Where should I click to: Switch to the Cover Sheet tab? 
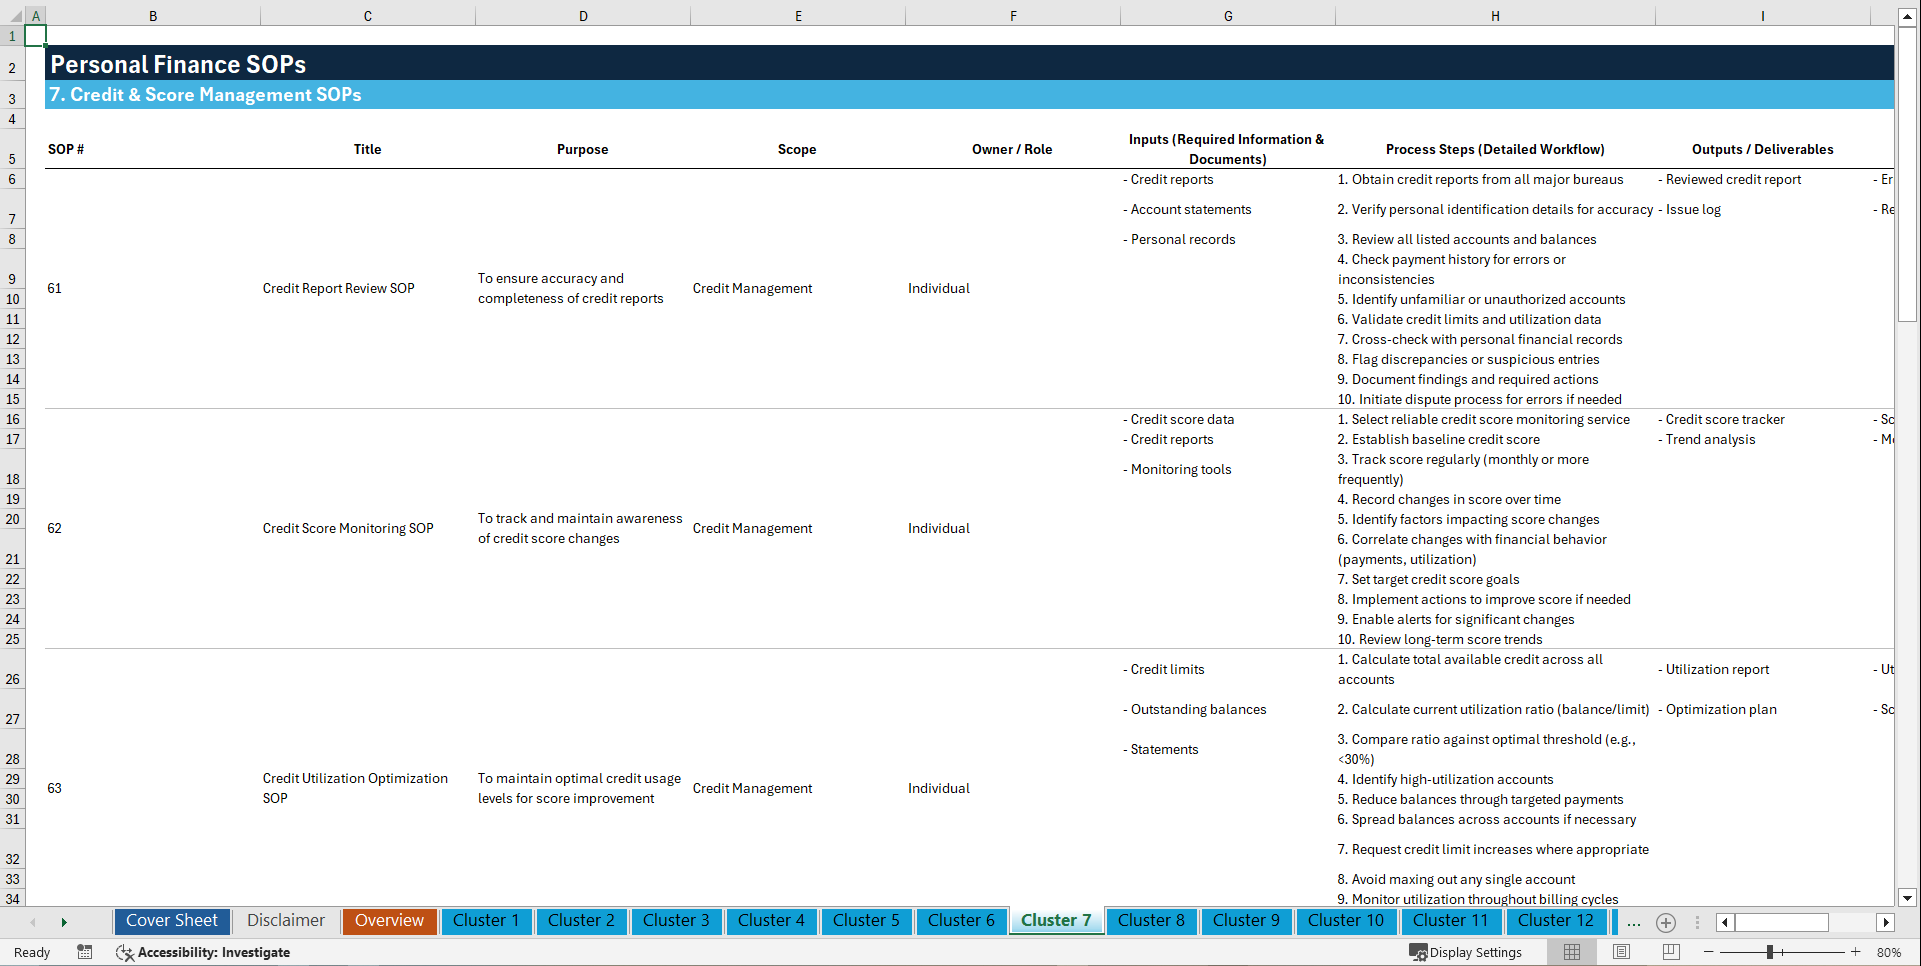point(171,921)
